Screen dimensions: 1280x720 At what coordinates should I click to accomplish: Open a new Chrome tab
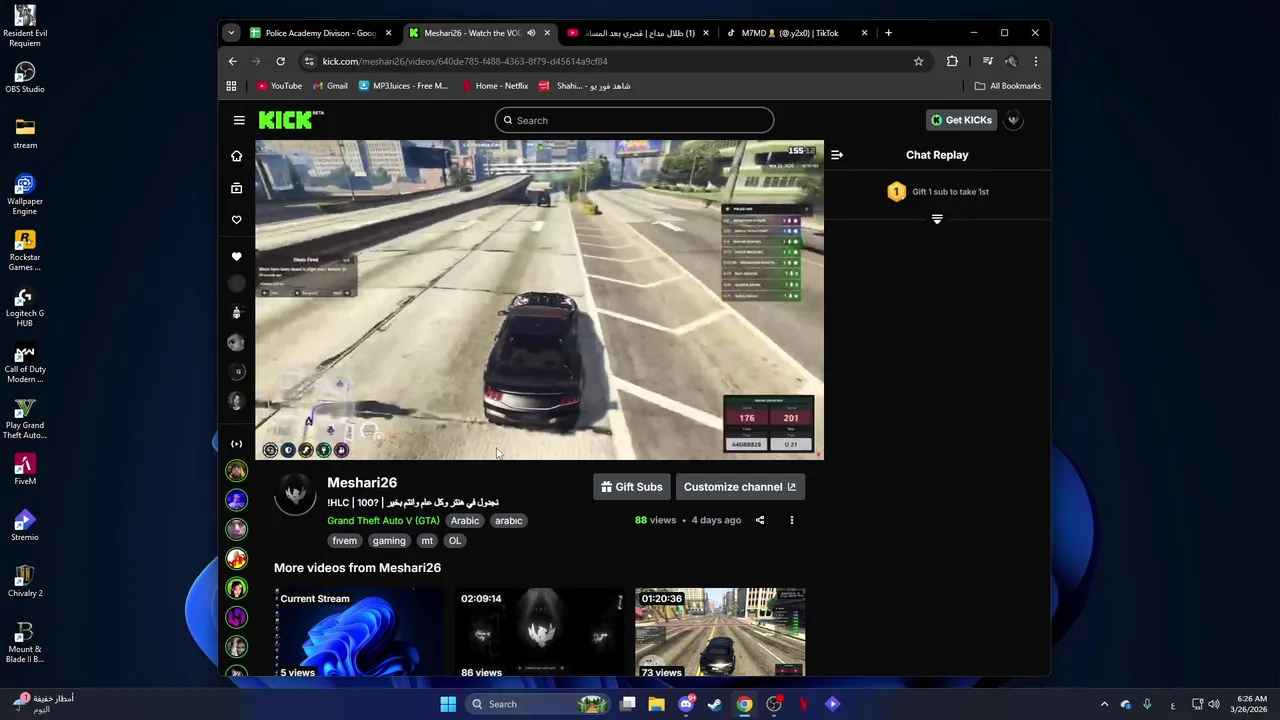pos(888,33)
